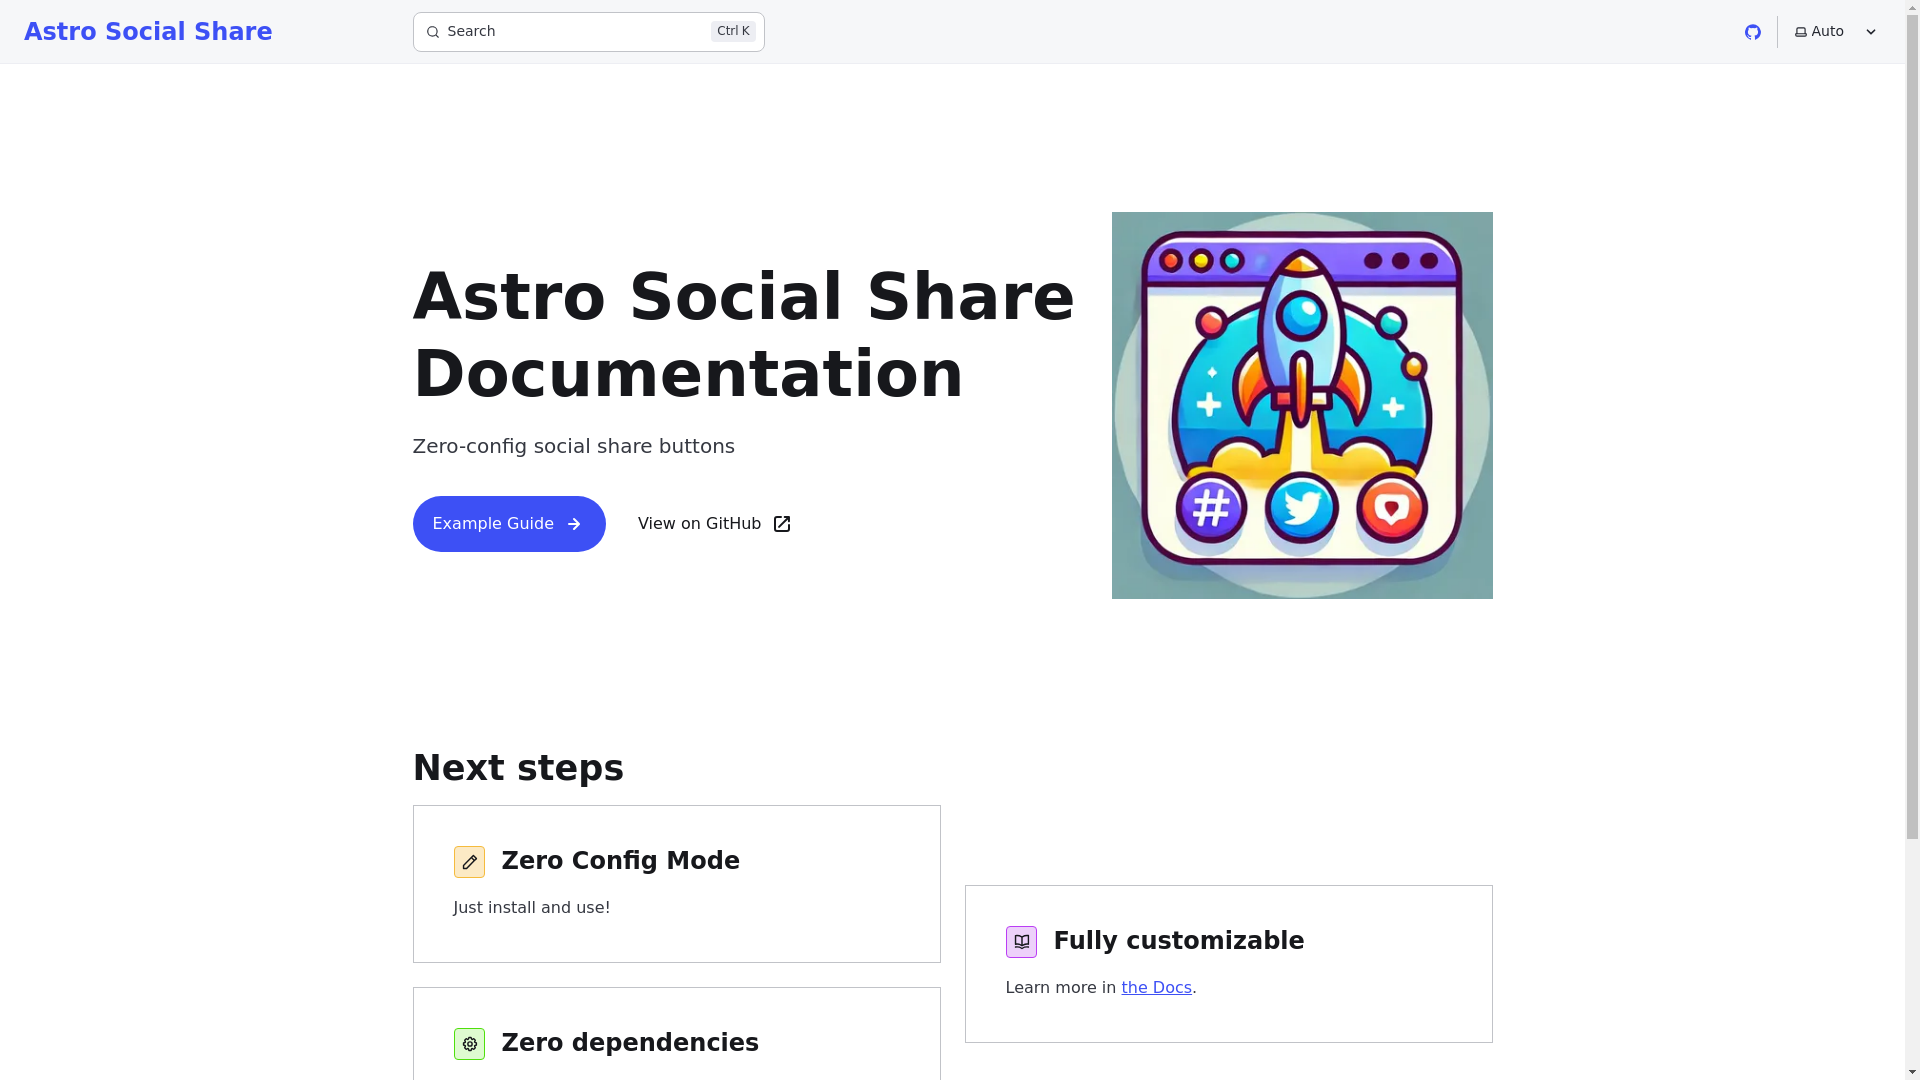Click 'Just install and use!' text
The width and height of the screenshot is (1920, 1080).
[x=532, y=908]
